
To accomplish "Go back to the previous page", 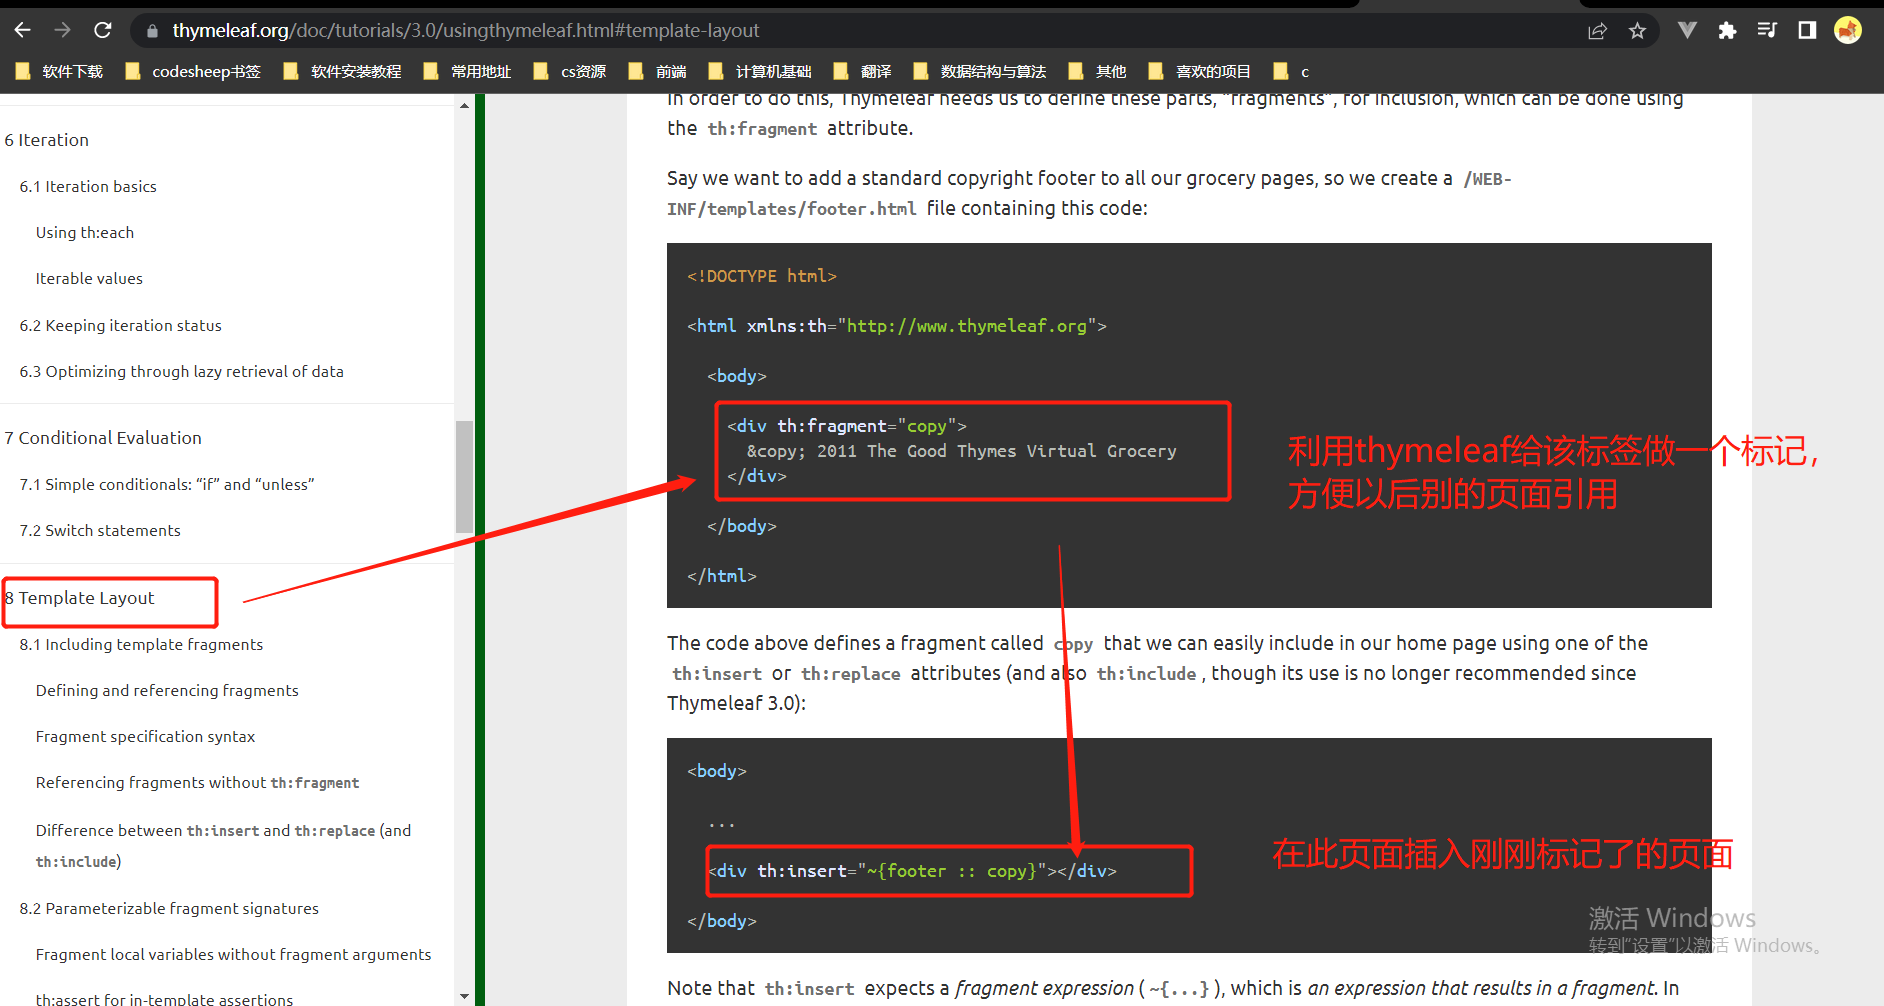I will tap(22, 30).
